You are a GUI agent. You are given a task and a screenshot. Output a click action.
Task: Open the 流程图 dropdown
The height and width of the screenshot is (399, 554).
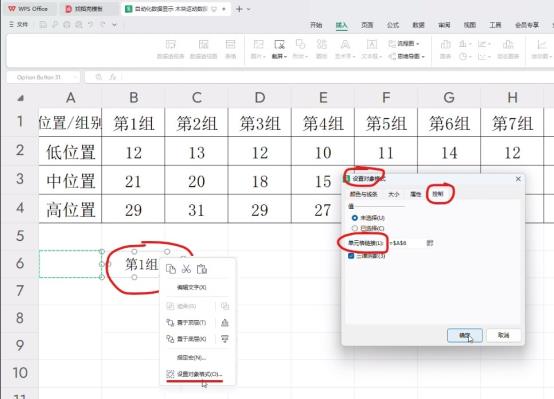(404, 44)
